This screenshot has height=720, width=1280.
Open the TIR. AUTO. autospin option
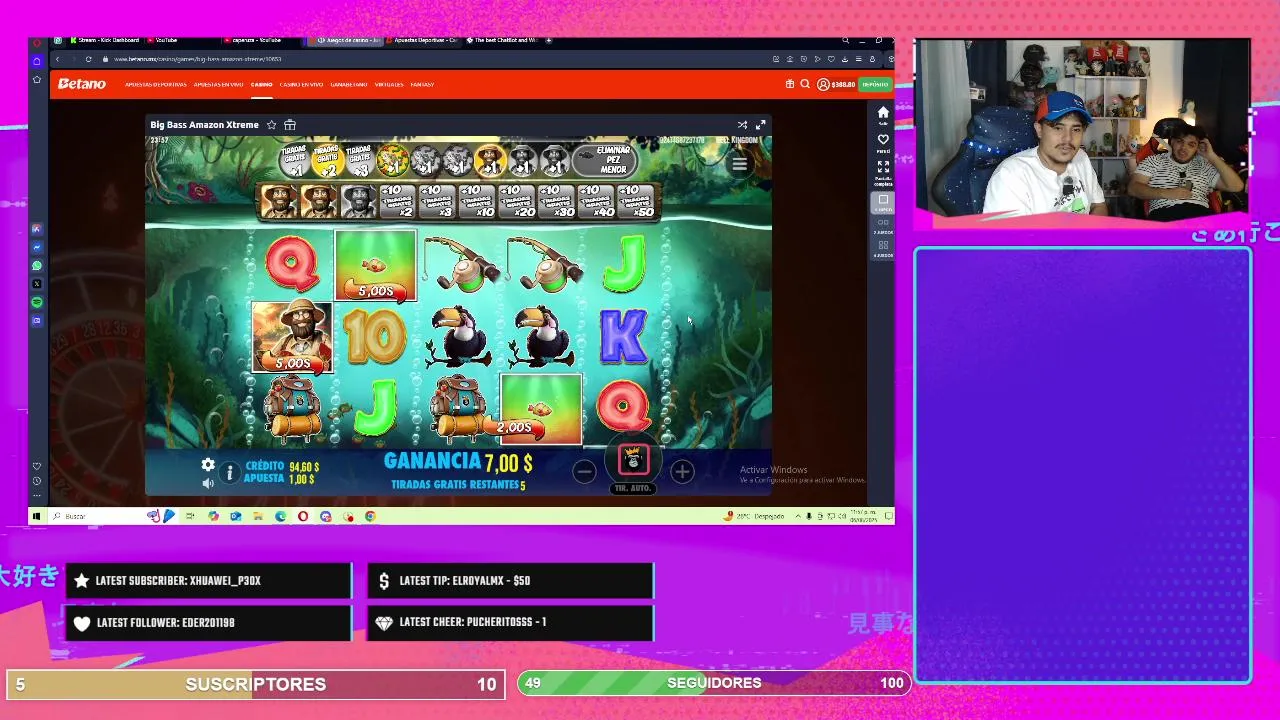(x=633, y=488)
